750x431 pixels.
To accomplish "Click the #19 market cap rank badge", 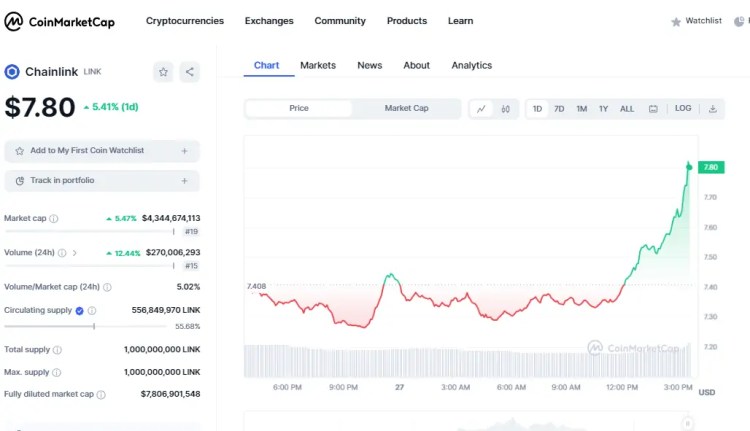I will pos(191,232).
